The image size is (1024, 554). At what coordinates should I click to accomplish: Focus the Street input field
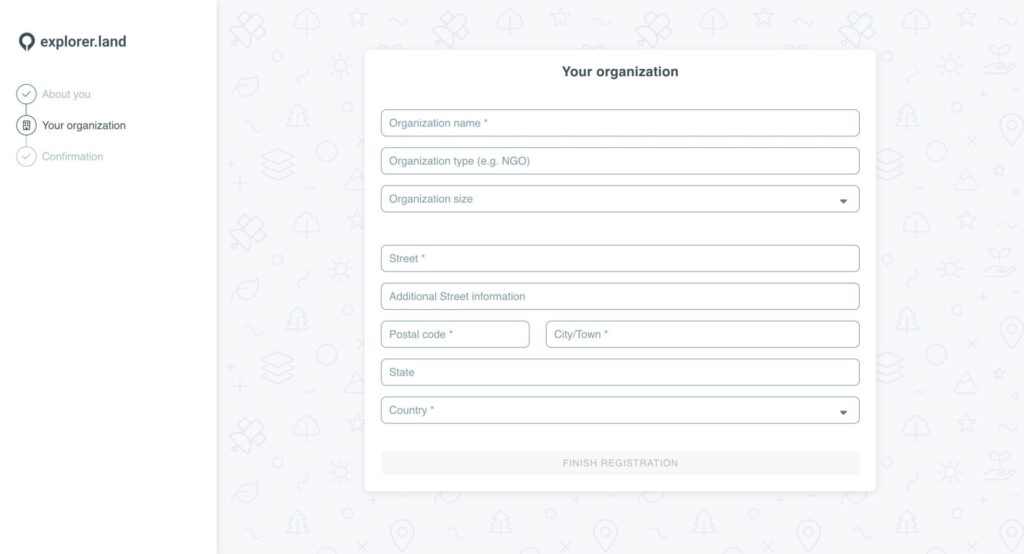click(x=620, y=258)
